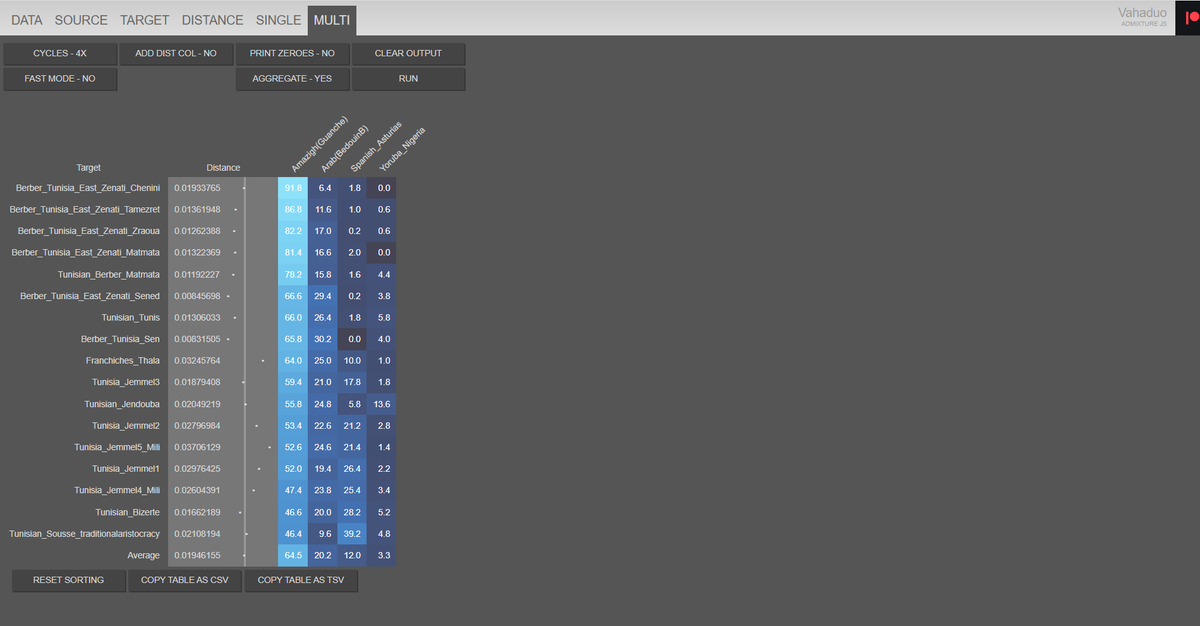Image resolution: width=1200 pixels, height=626 pixels.
Task: Click distance value 0.01933765
Action: click(x=197, y=188)
